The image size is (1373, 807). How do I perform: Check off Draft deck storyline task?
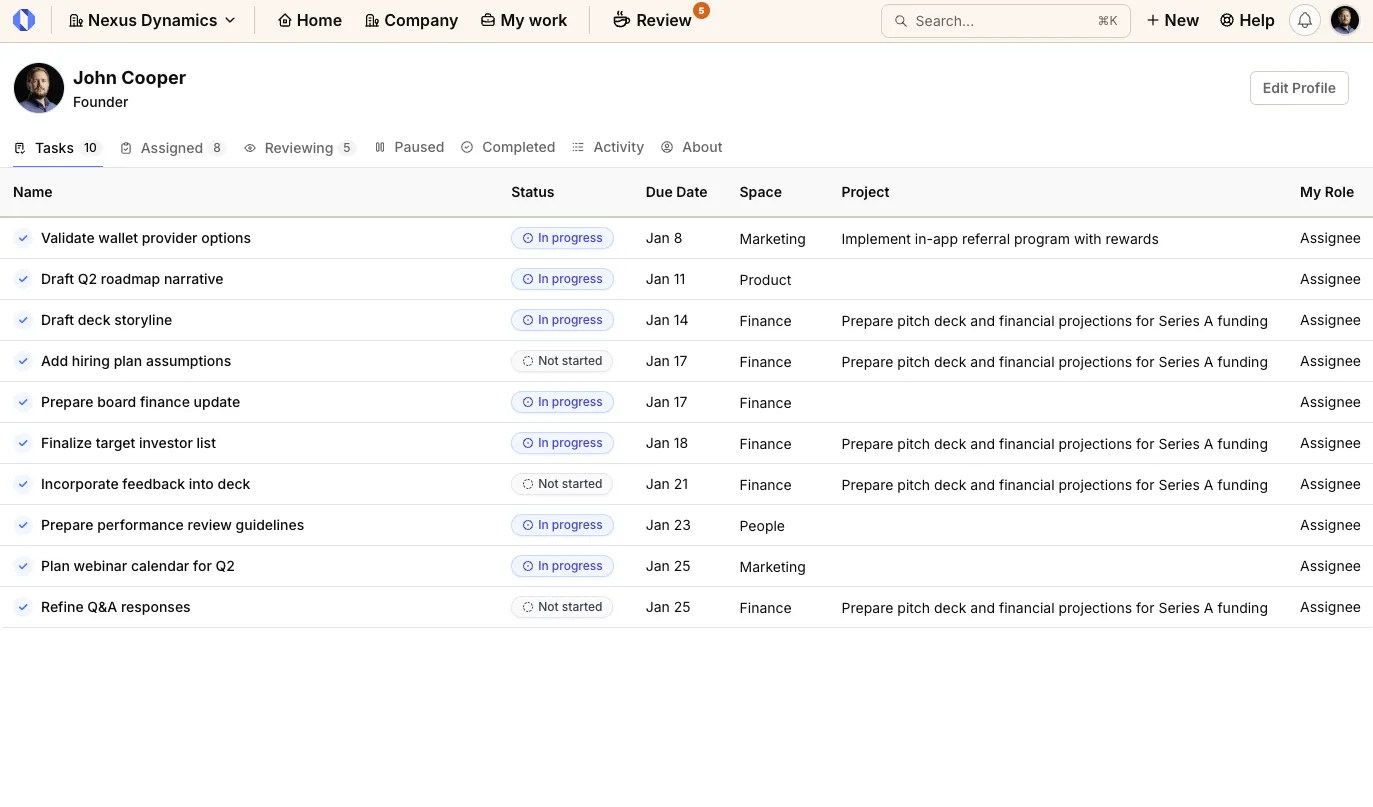23,320
